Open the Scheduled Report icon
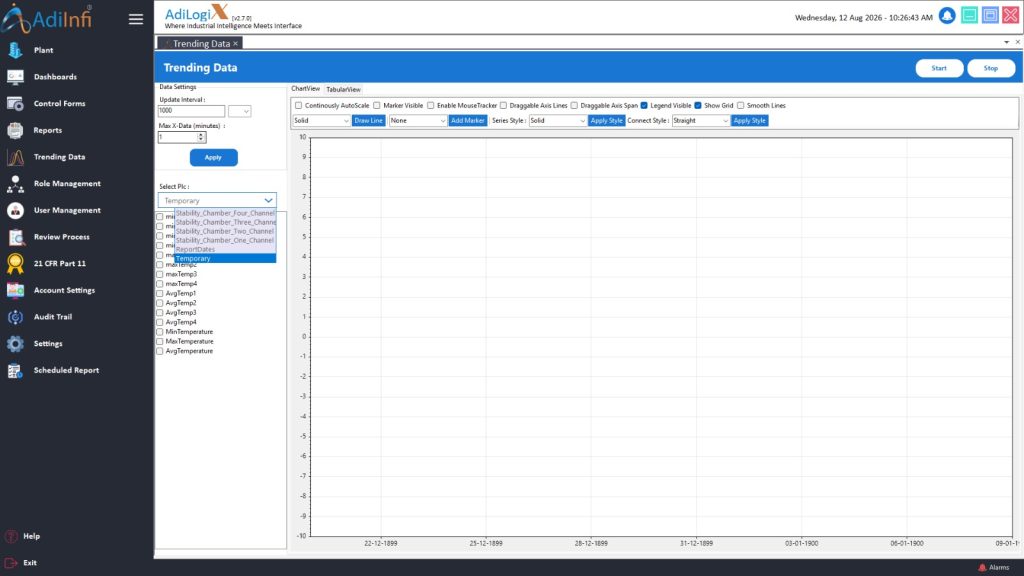Viewport: 1024px width, 576px height. point(15,370)
